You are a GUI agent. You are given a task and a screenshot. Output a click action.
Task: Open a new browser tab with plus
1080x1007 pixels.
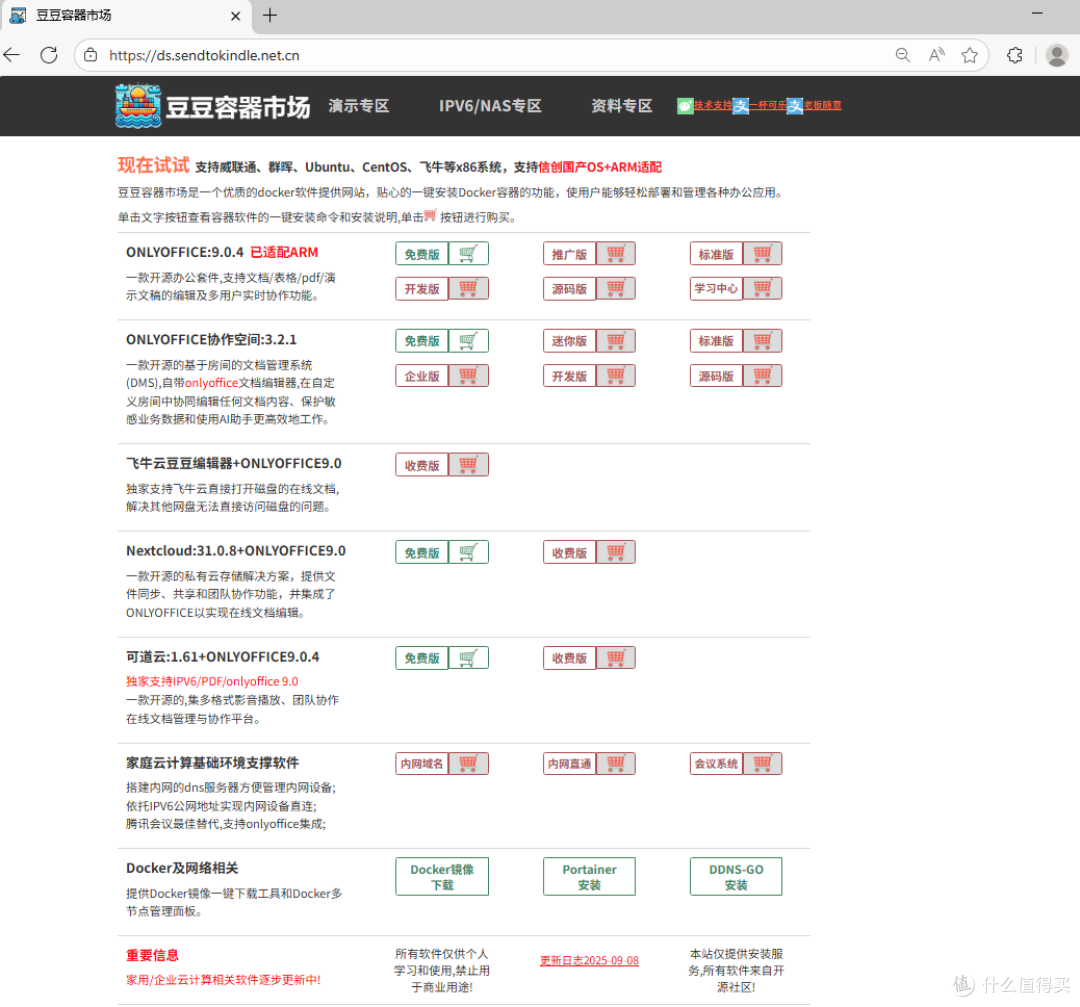tap(270, 15)
